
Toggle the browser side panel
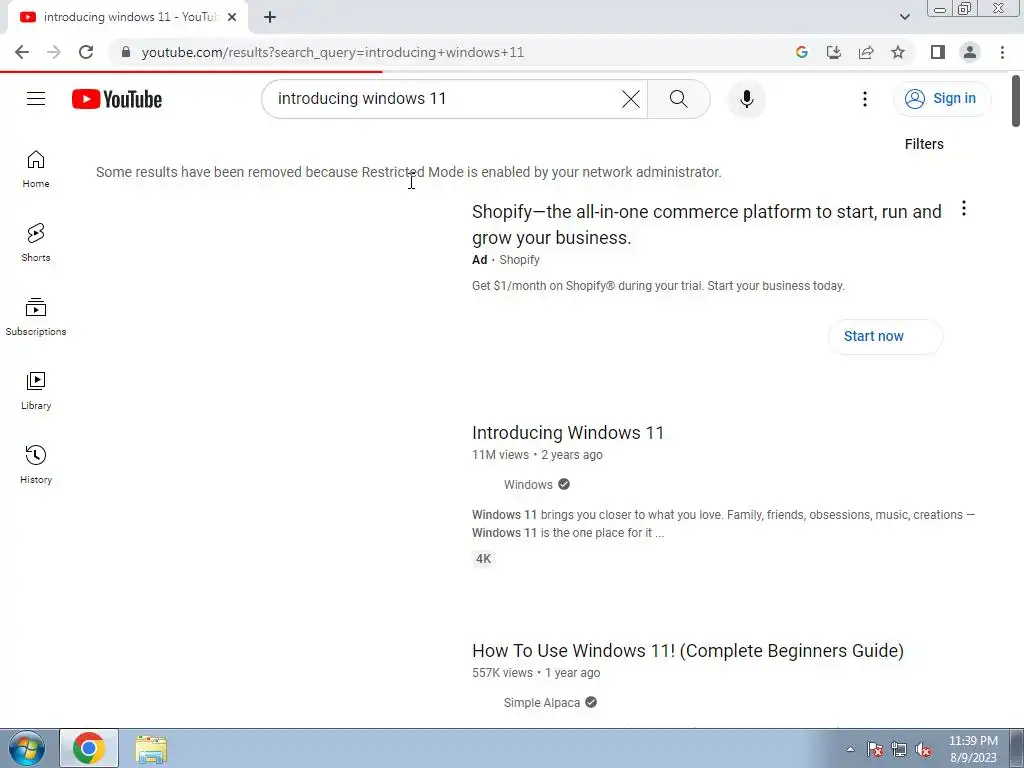point(938,52)
